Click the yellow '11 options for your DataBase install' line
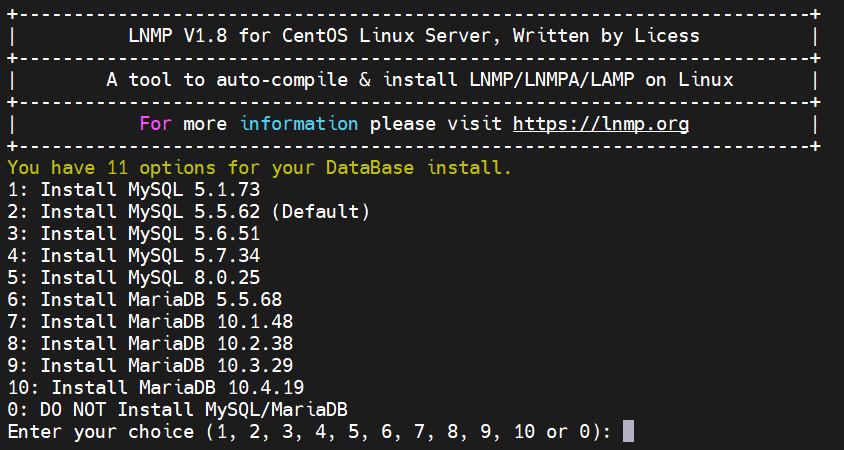This screenshot has height=450, width=844. [259, 168]
